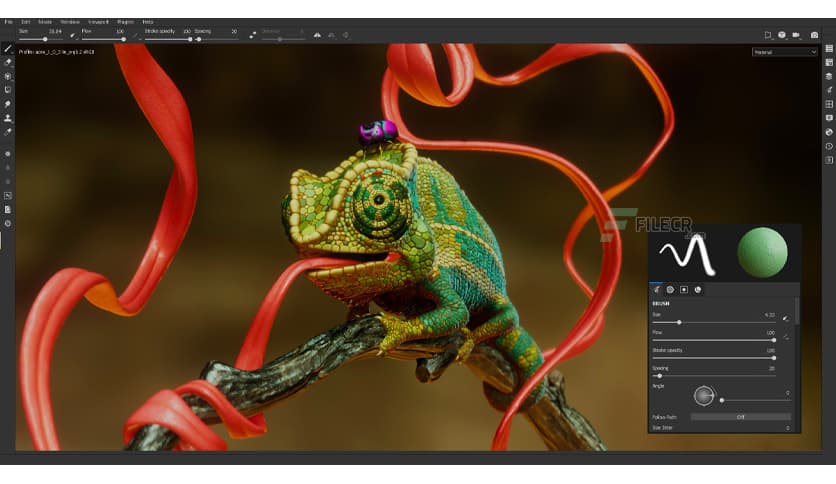Viewport: 836px width, 484px height.
Task: Toggle pen pressure for Size in top toolbar
Action: [73, 35]
